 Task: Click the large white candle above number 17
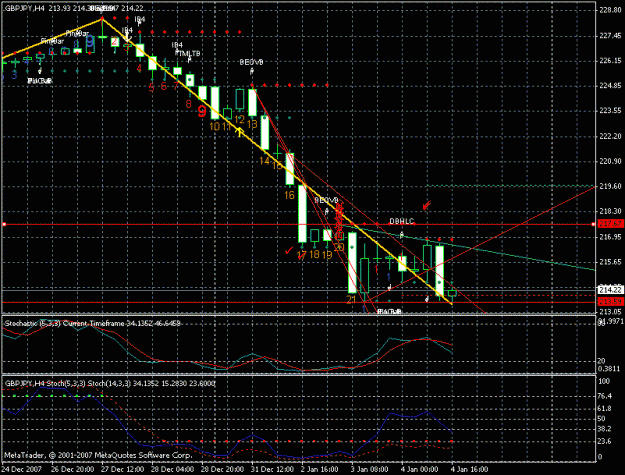303,214
